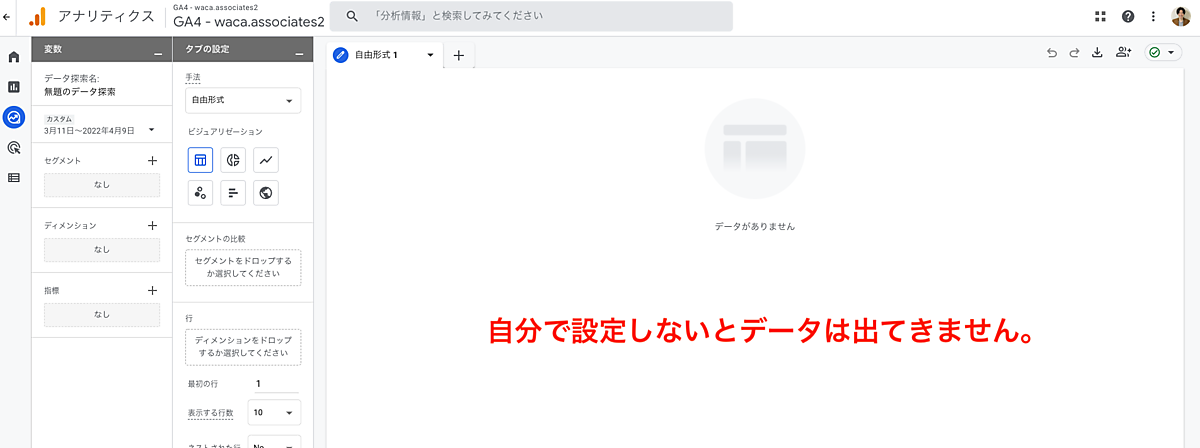Open the 手法 自由形式 dropdown

pyautogui.click(x=243, y=101)
